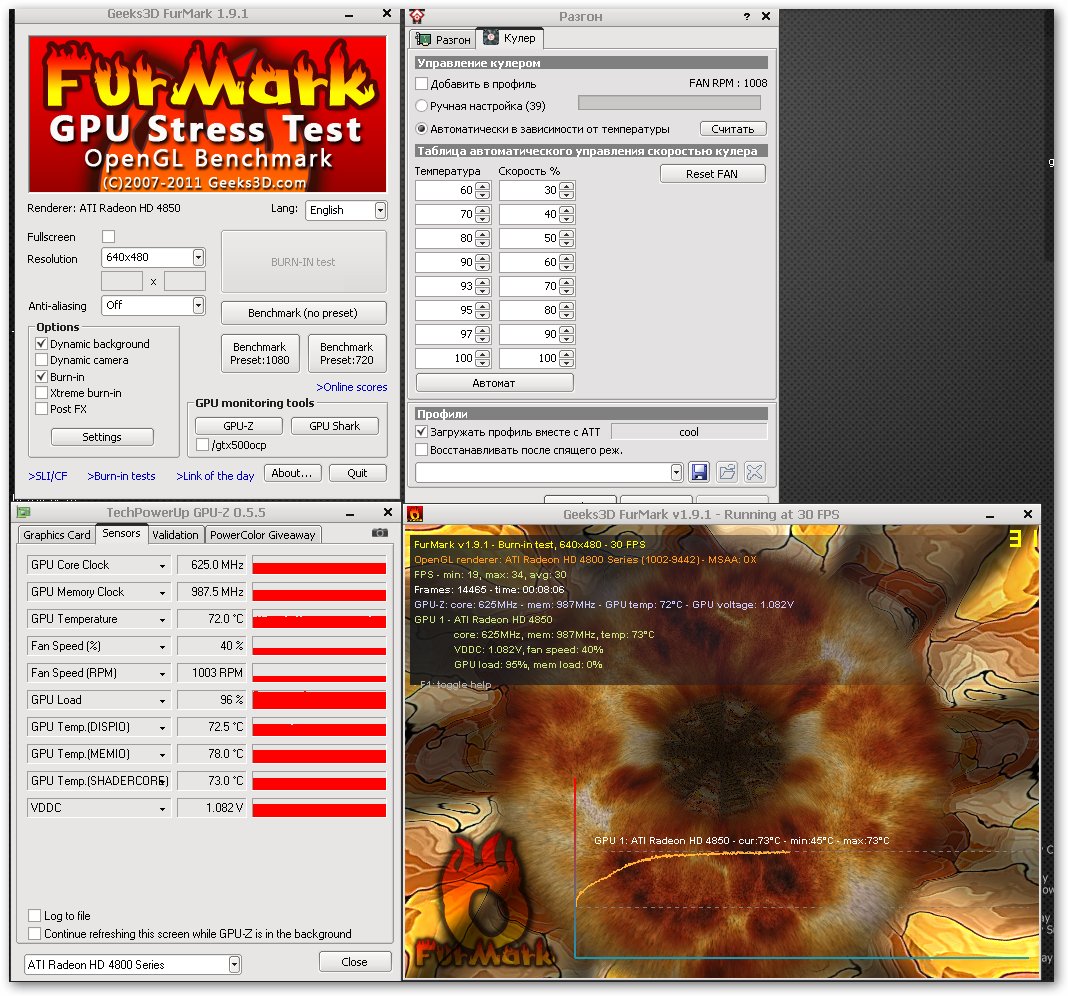Image resolution: width=1068 pixels, height=996 pixels.
Task: Increase the 60 temperature value with stepper
Action: tap(483, 186)
